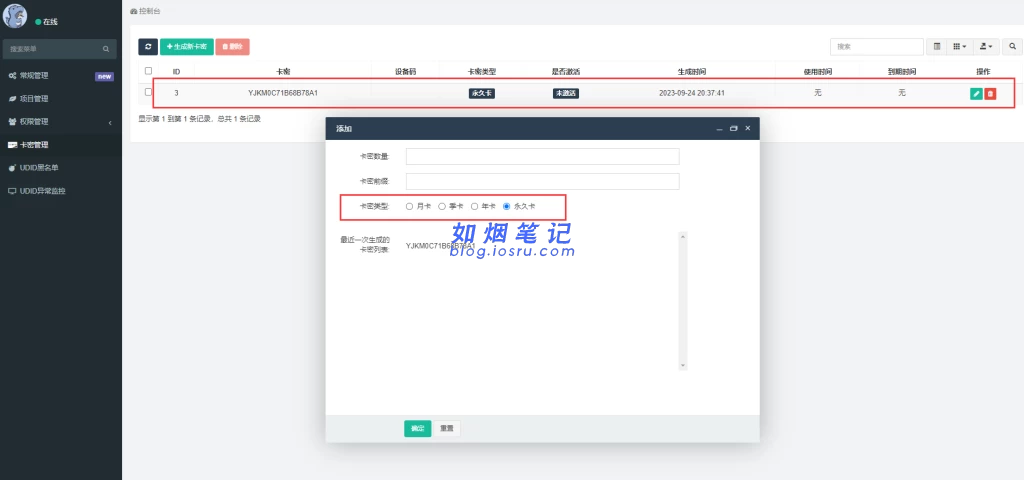This screenshot has width=1024, height=480.
Task: Click the up arrow of generated list scrollbar
Action: (683, 236)
